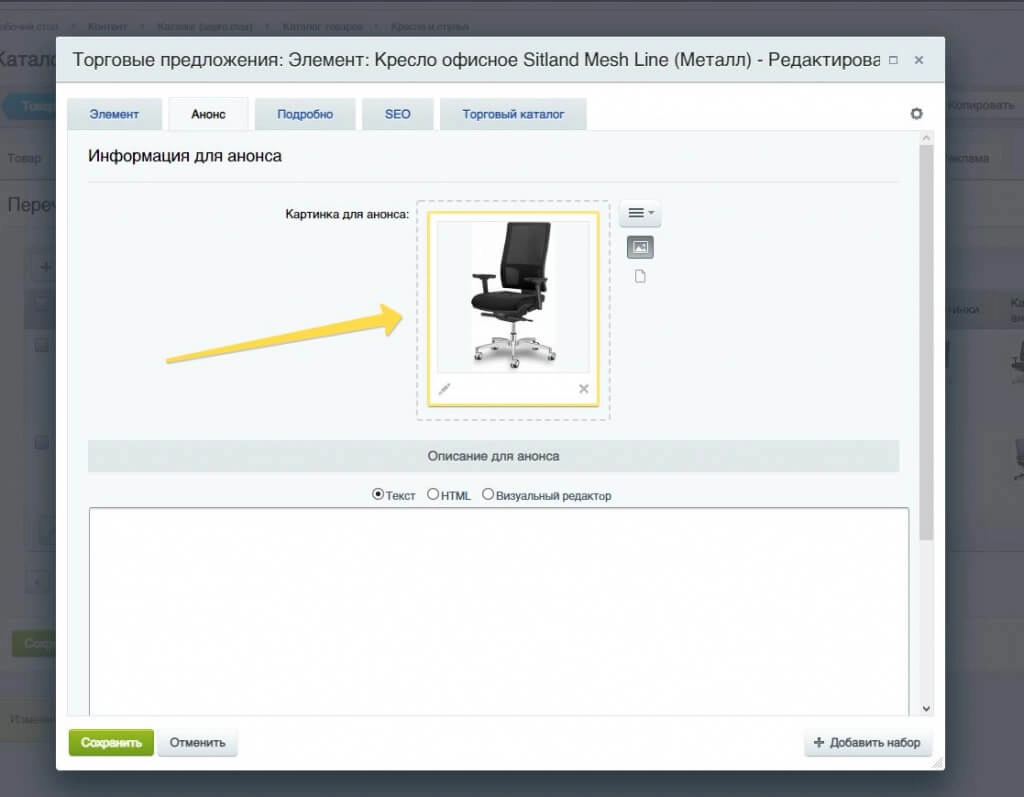Click the vertical scrollbar thumb
Screen dimensions: 1024x797
[926, 342]
